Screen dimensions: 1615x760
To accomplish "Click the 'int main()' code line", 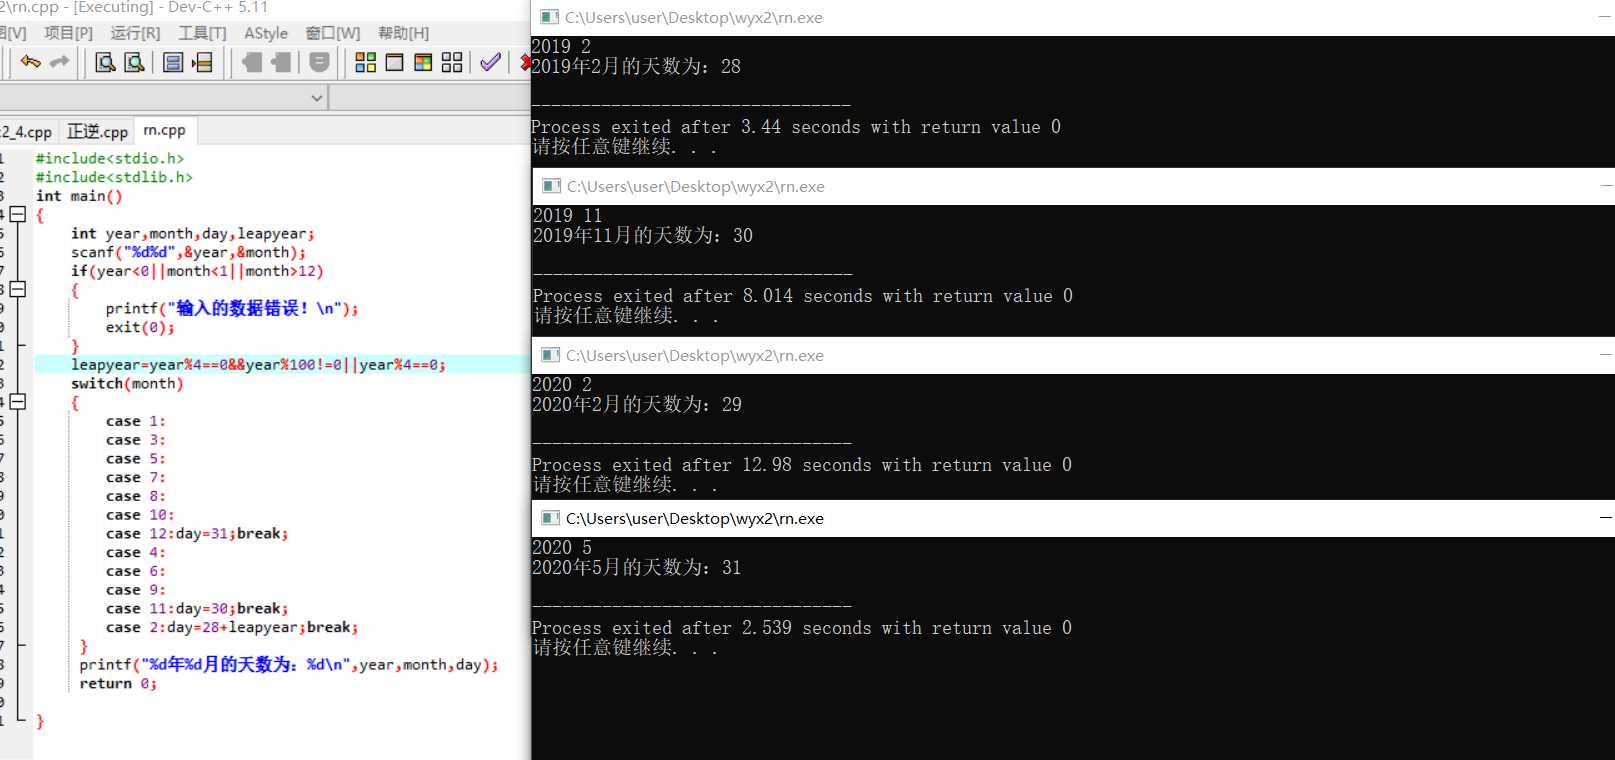I will pyautogui.click(x=79, y=196).
